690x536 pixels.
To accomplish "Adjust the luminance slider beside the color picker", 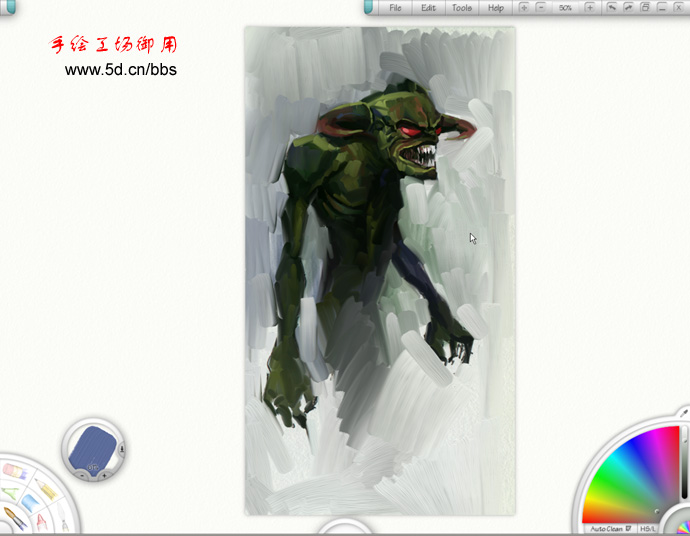I will click(x=685, y=462).
